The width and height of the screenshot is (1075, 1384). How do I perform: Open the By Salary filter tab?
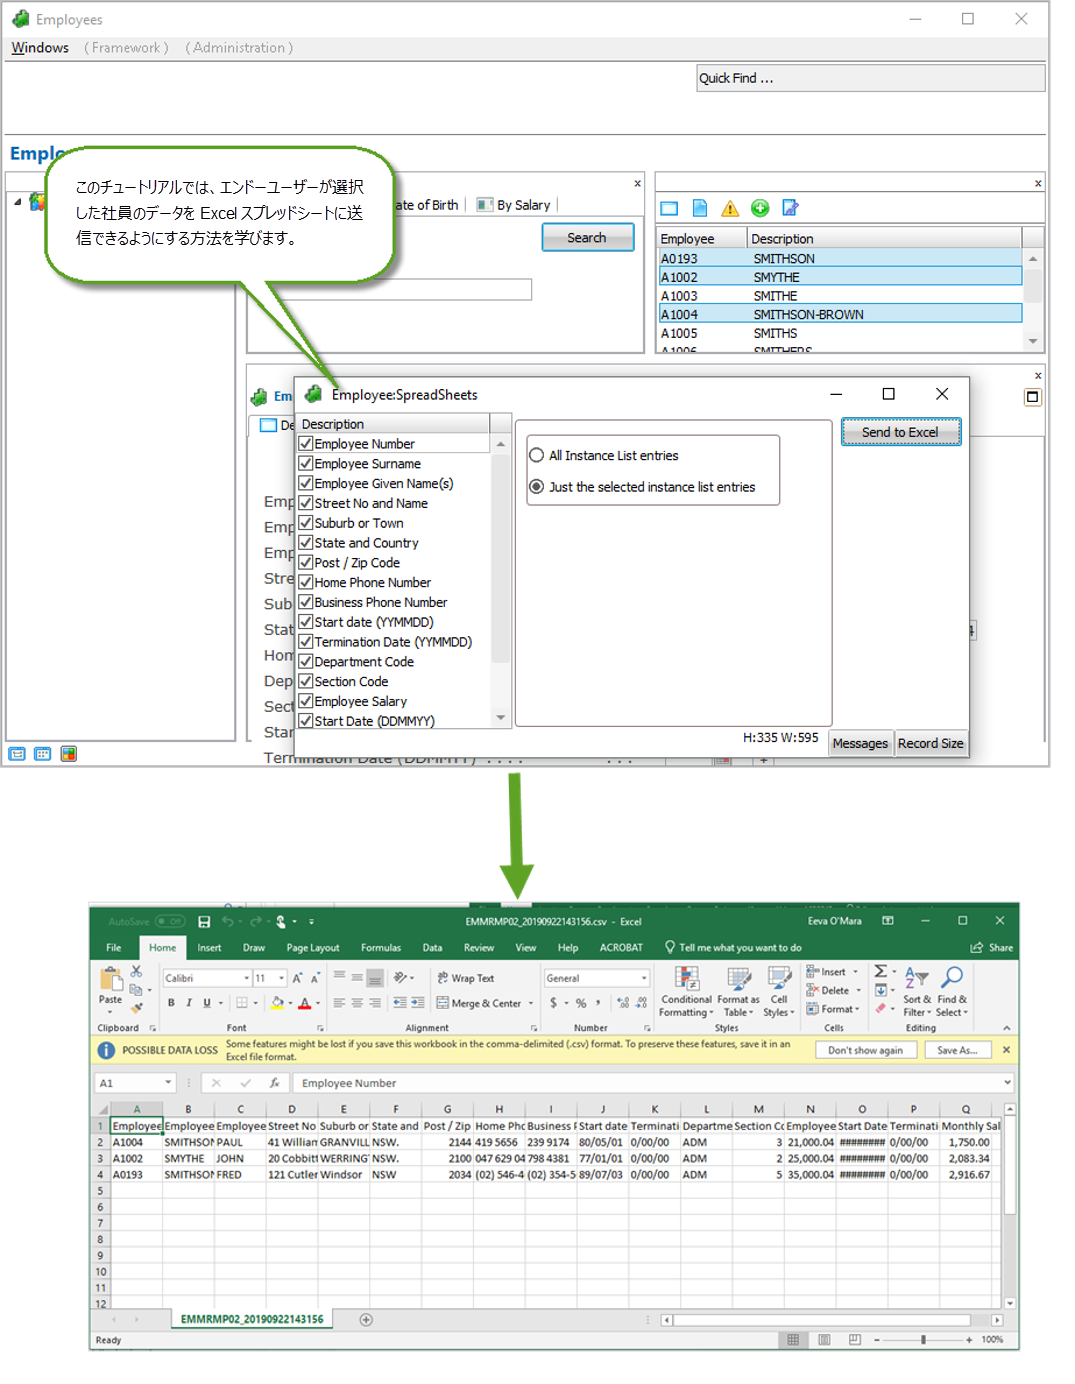(514, 205)
